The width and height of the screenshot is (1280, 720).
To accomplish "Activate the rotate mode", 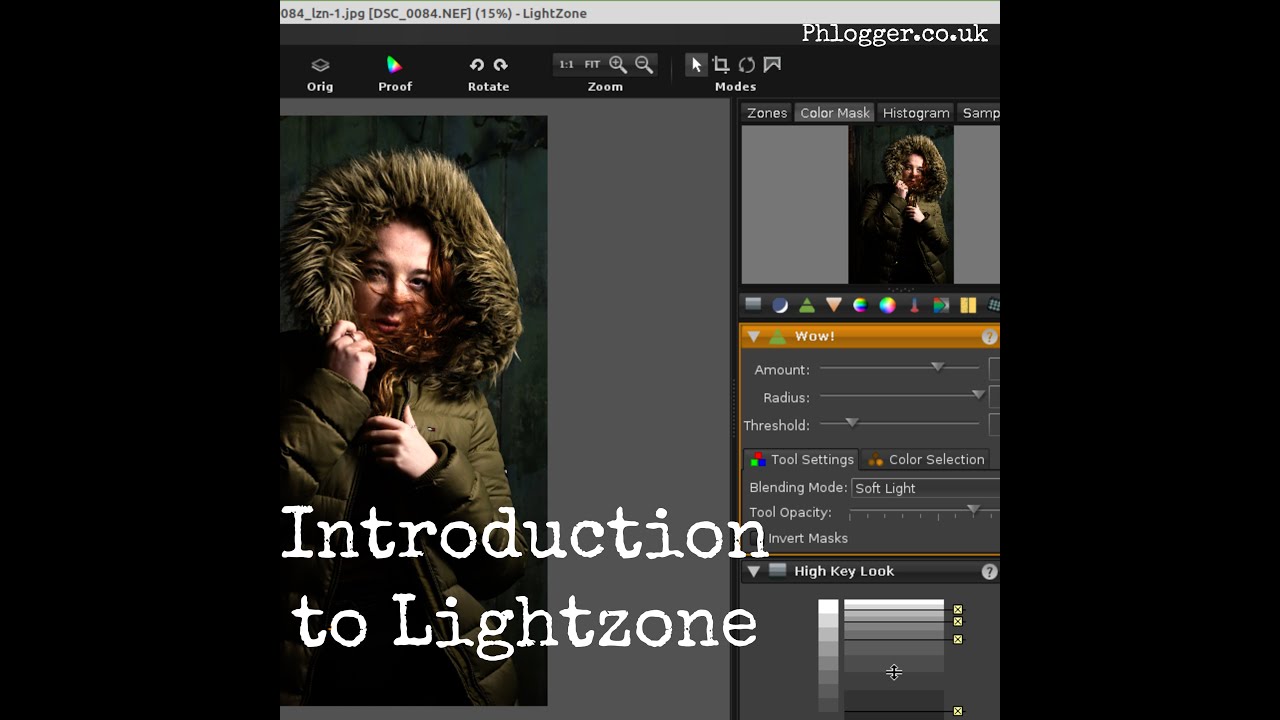I will pyautogui.click(x=746, y=65).
